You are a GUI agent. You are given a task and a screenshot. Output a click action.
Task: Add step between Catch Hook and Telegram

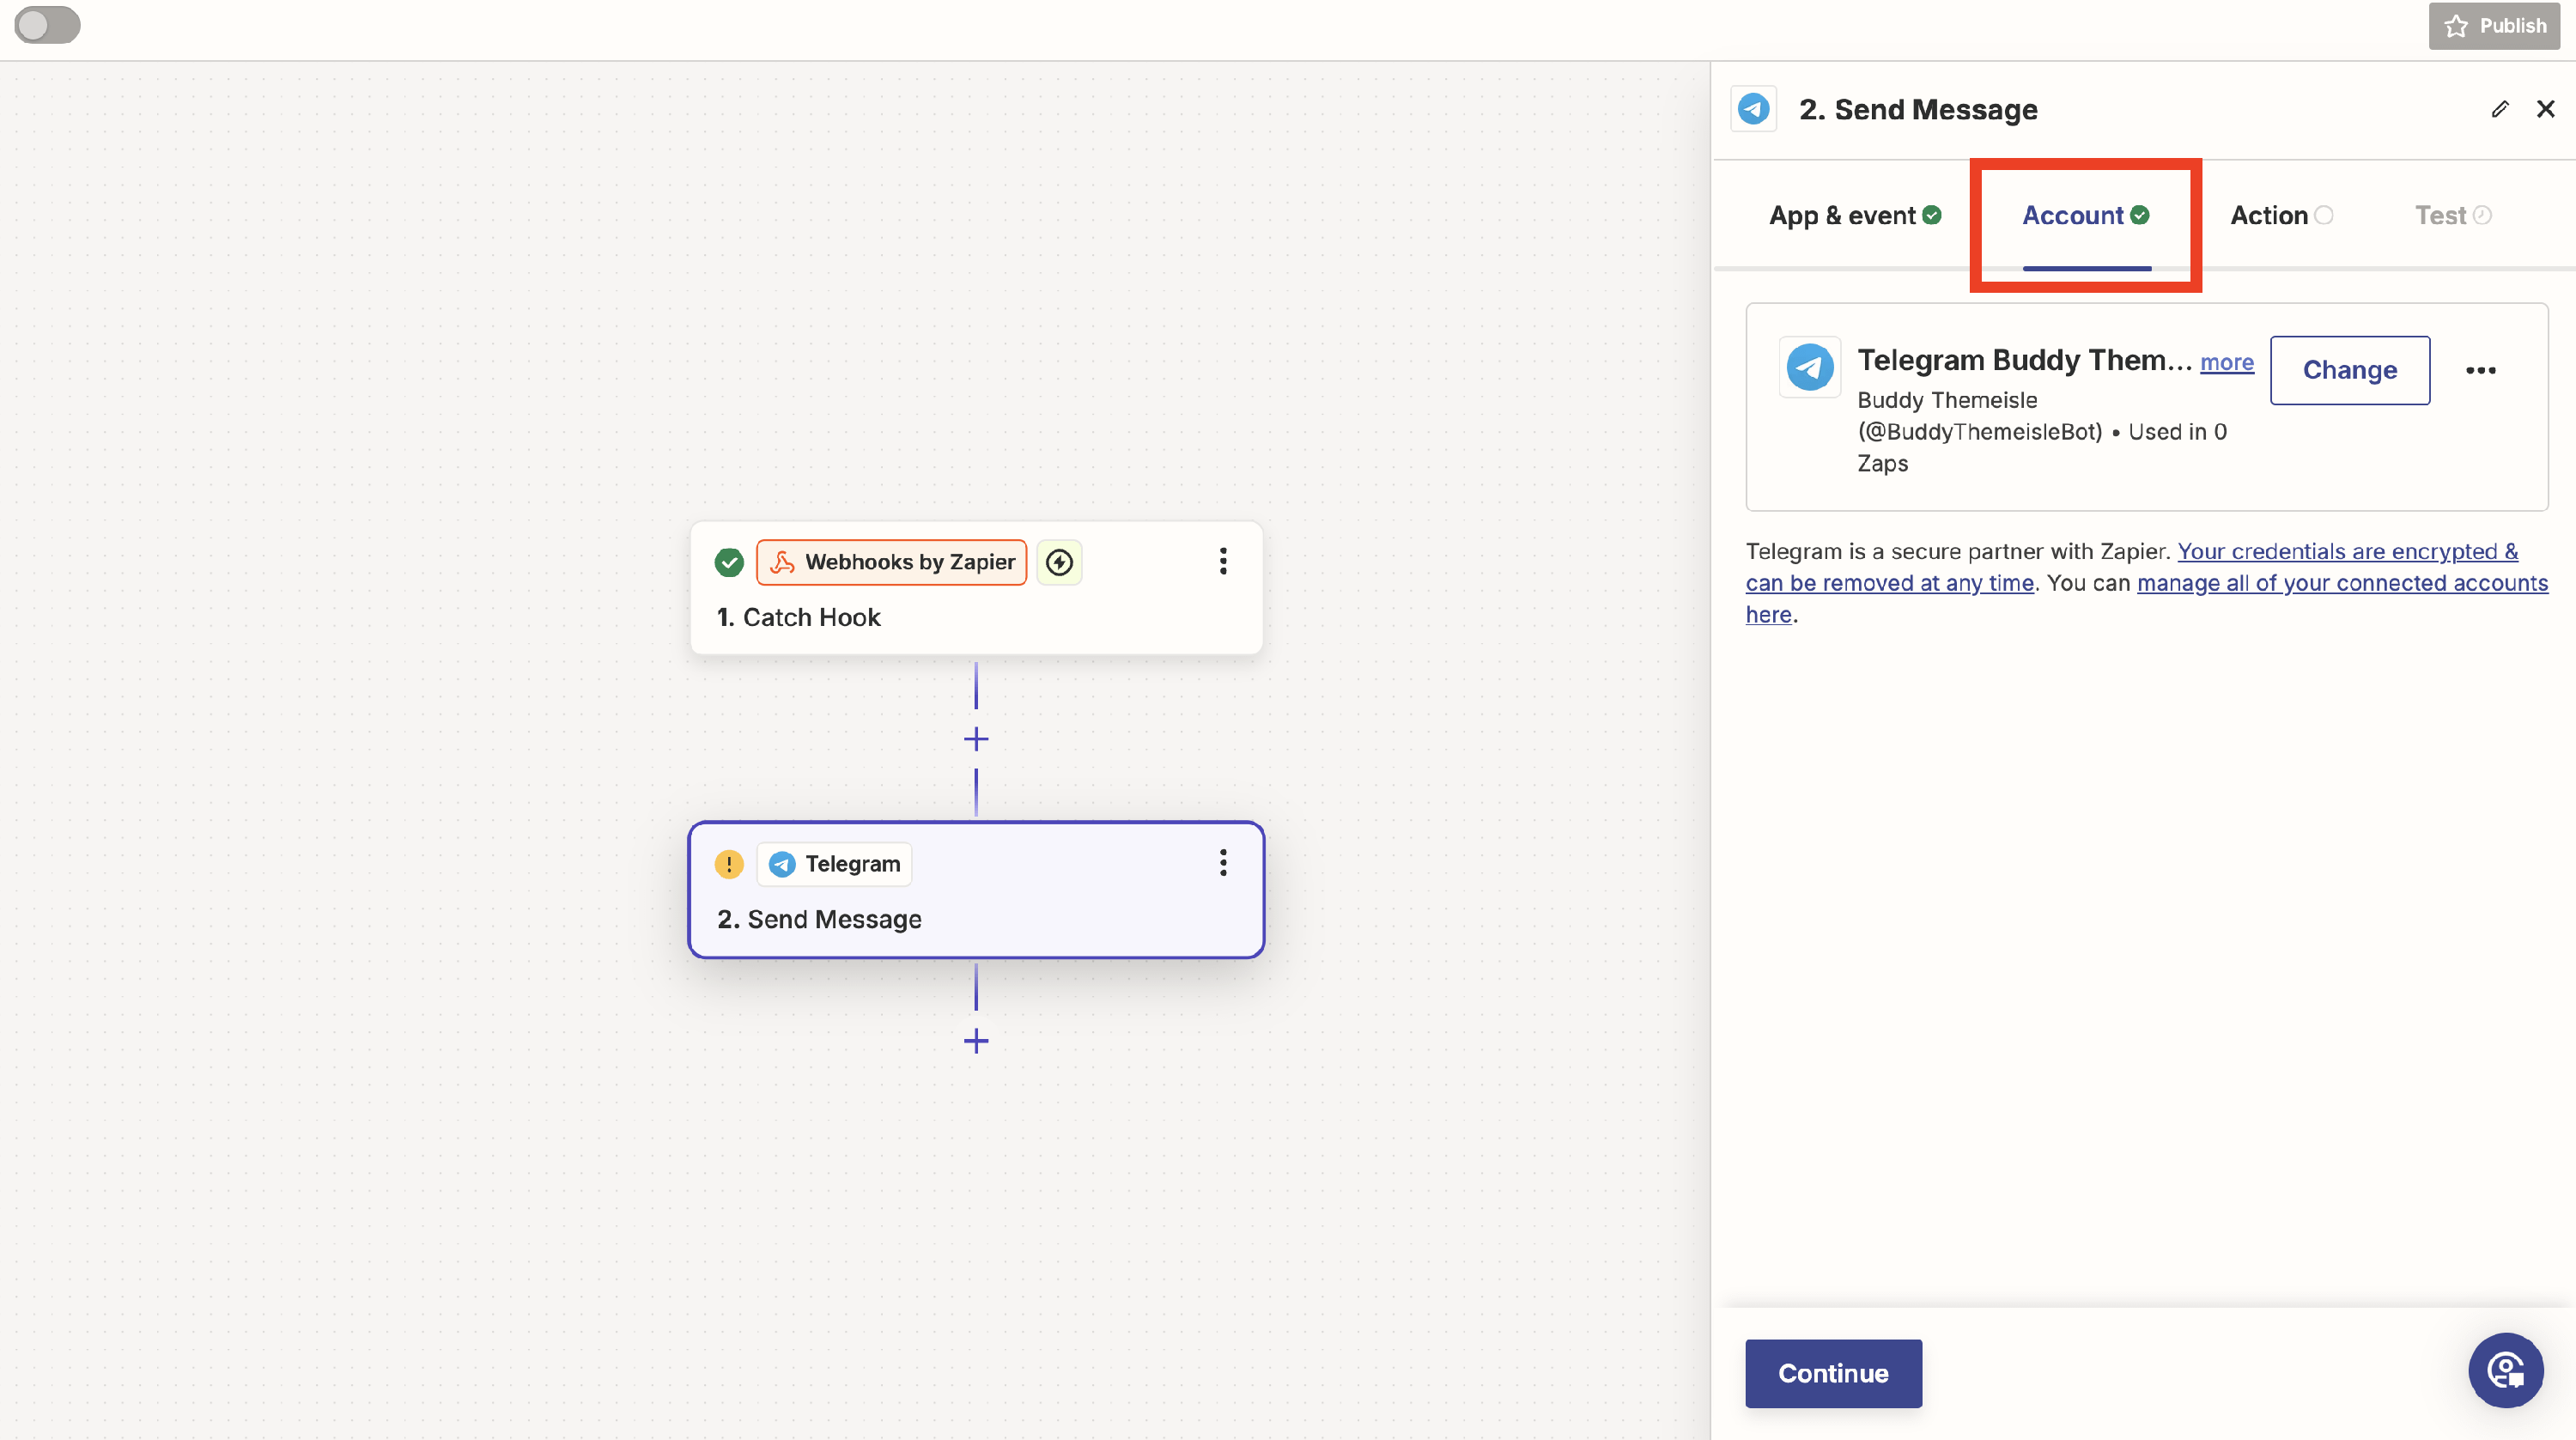976,739
